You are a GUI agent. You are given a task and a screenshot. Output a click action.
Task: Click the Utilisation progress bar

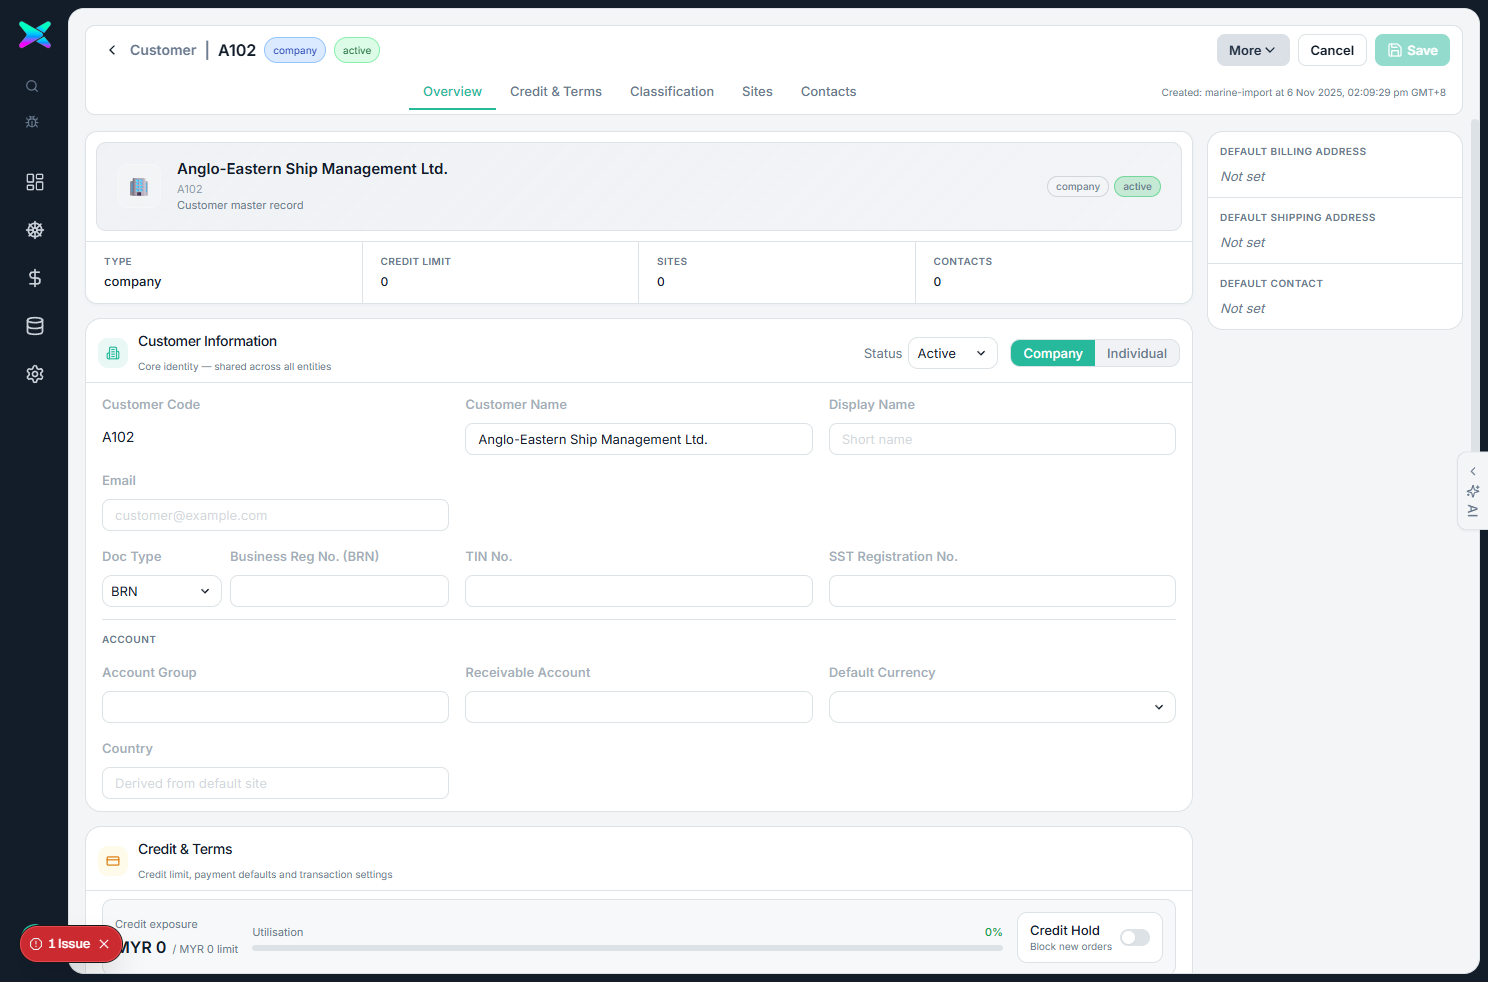point(627,948)
